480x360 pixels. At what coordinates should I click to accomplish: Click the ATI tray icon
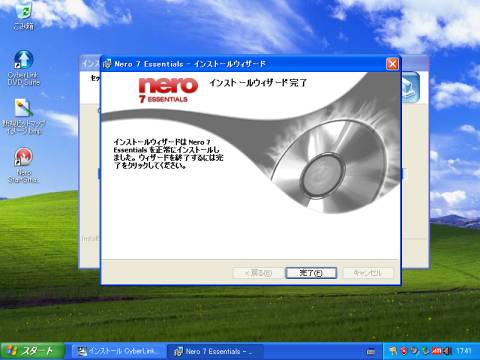pyautogui.click(x=437, y=351)
